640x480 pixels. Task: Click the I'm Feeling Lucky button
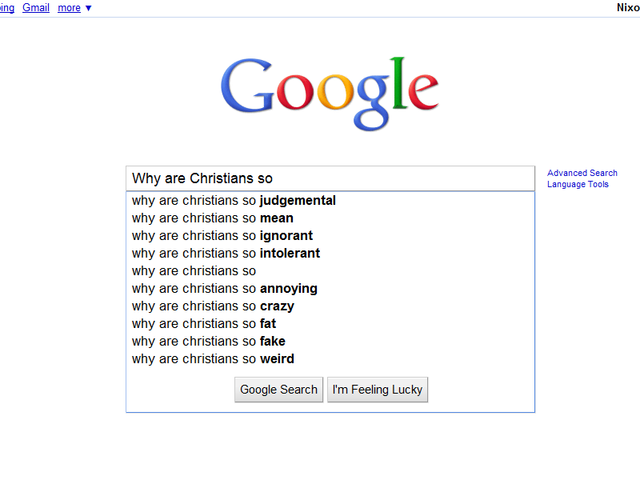click(x=378, y=390)
